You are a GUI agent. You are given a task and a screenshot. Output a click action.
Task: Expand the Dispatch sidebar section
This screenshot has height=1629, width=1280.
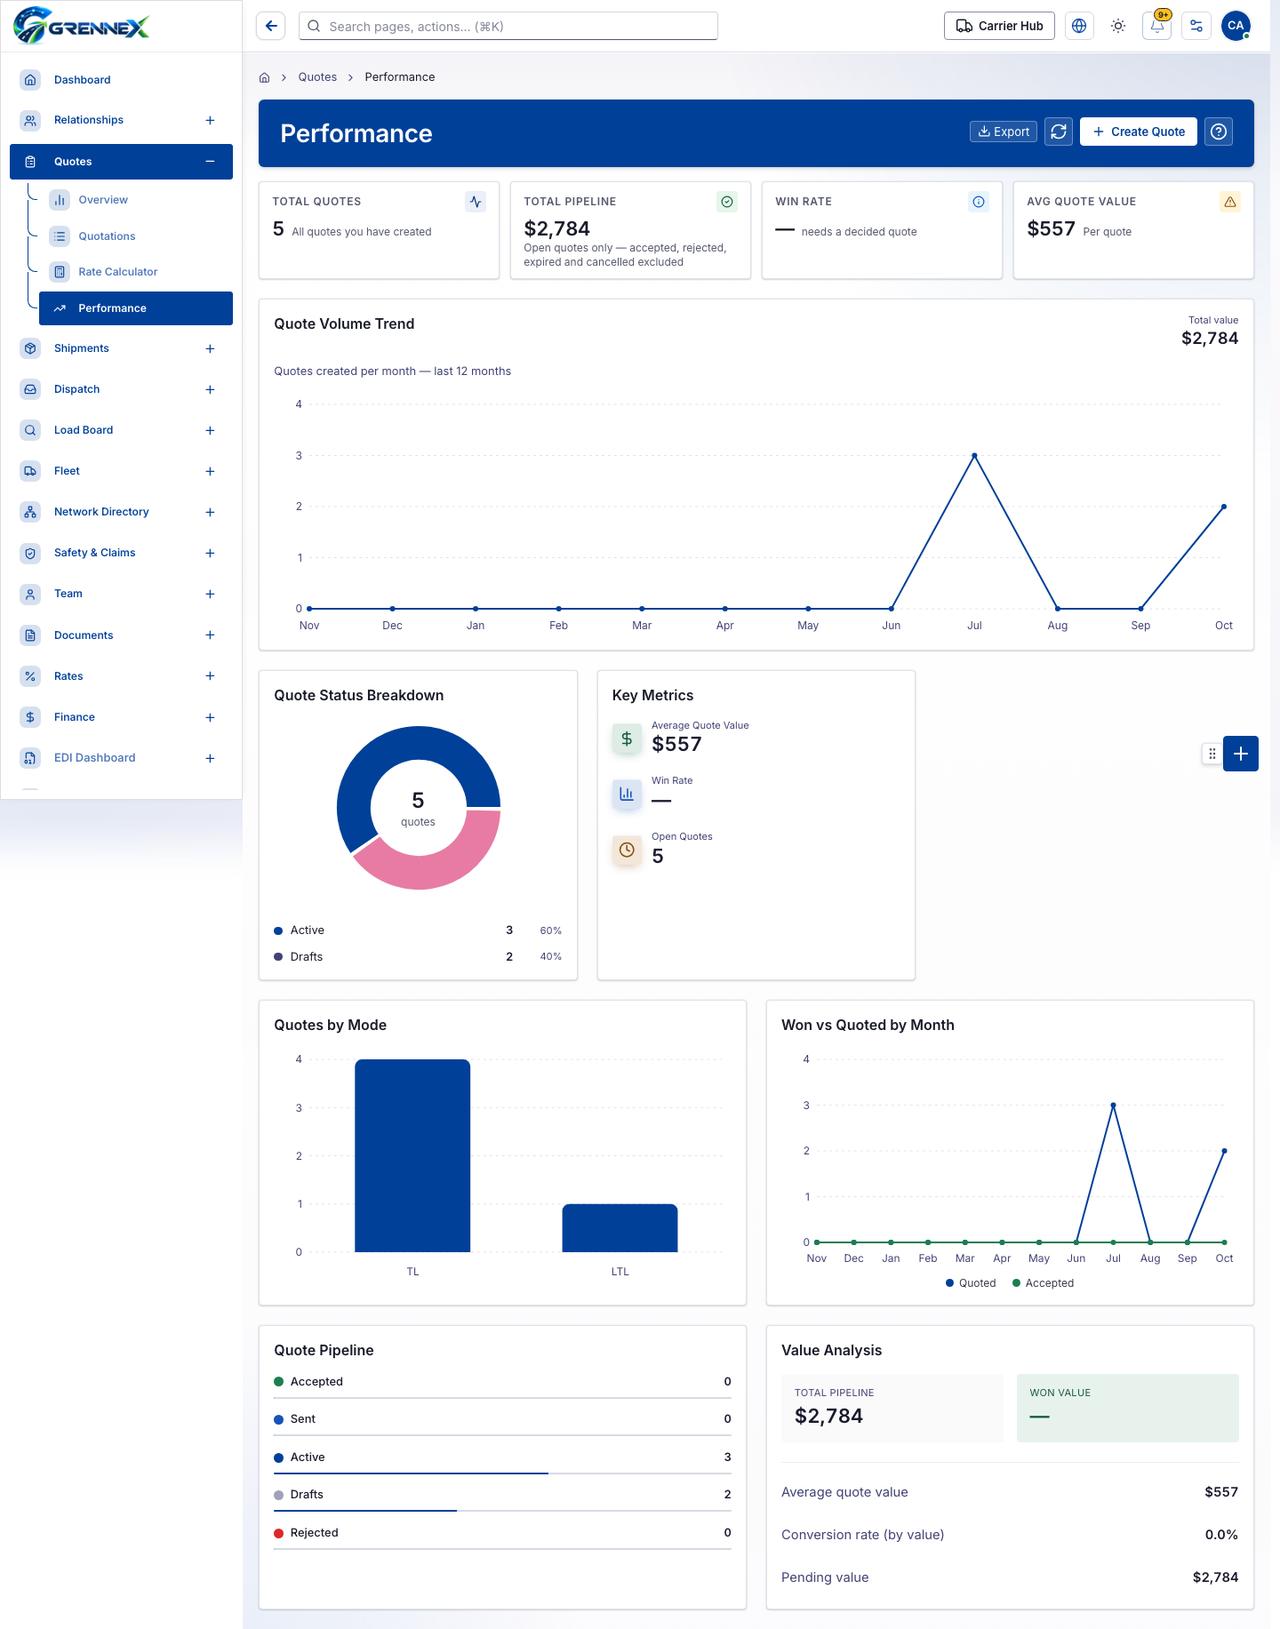coord(210,390)
